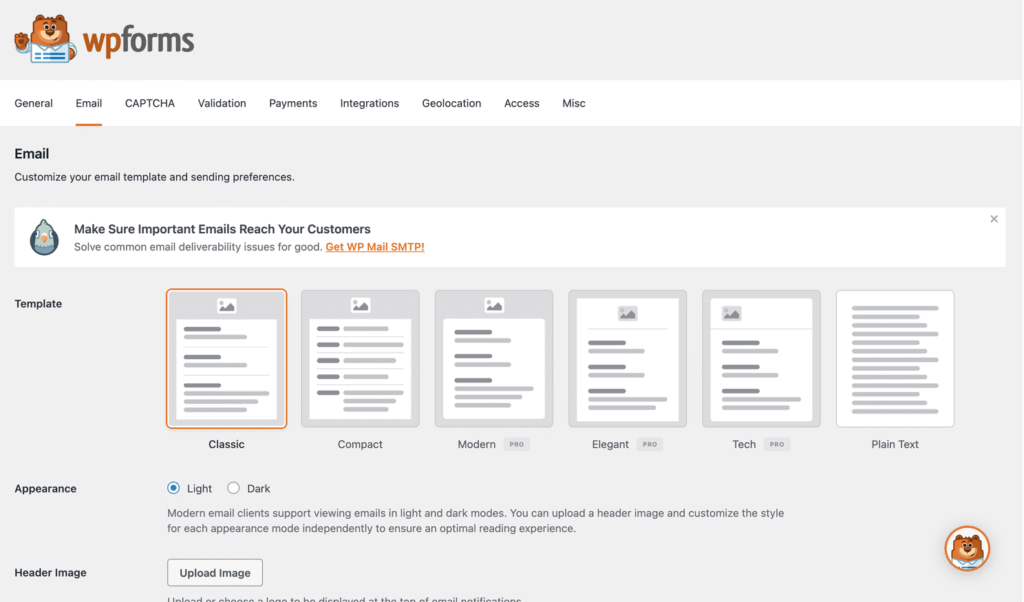Click the PRO badge beside Tech

pos(776,444)
